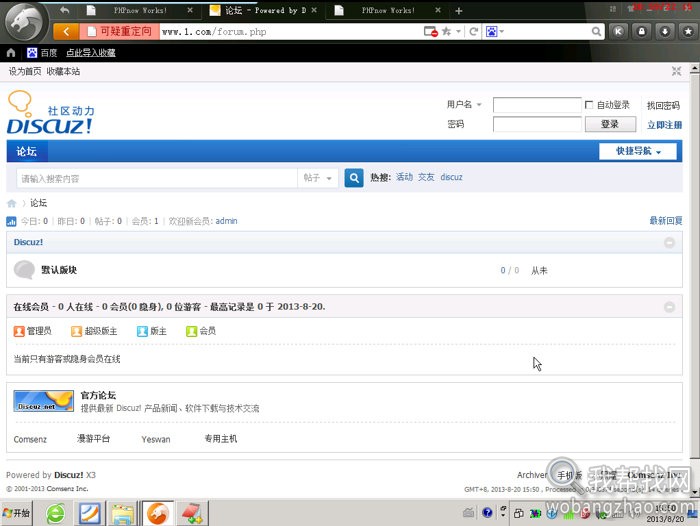Screen dimensions: 700x526
Task: Click the reload page icon
Action: pos(473,31)
